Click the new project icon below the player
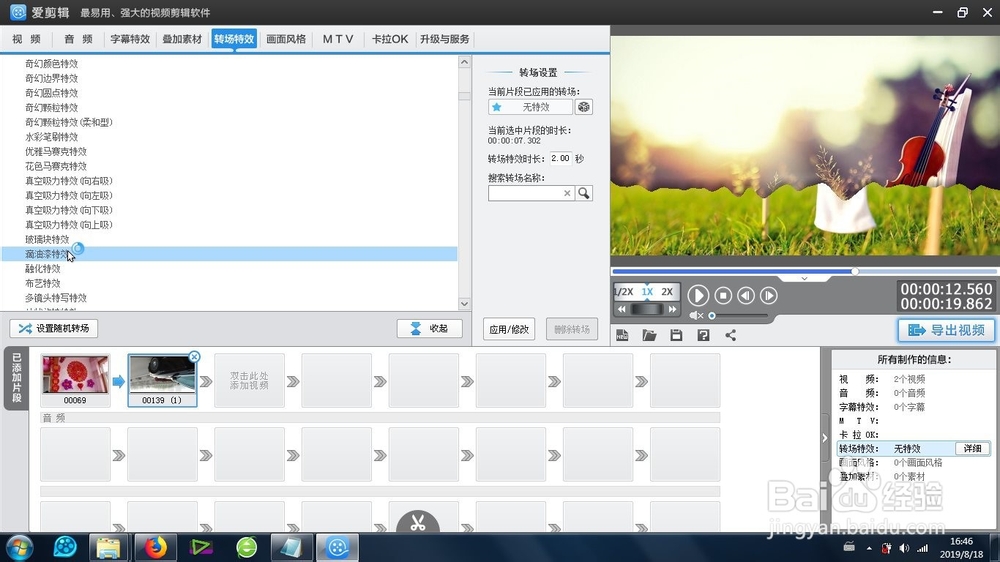This screenshot has height=562, width=1000. (622, 336)
